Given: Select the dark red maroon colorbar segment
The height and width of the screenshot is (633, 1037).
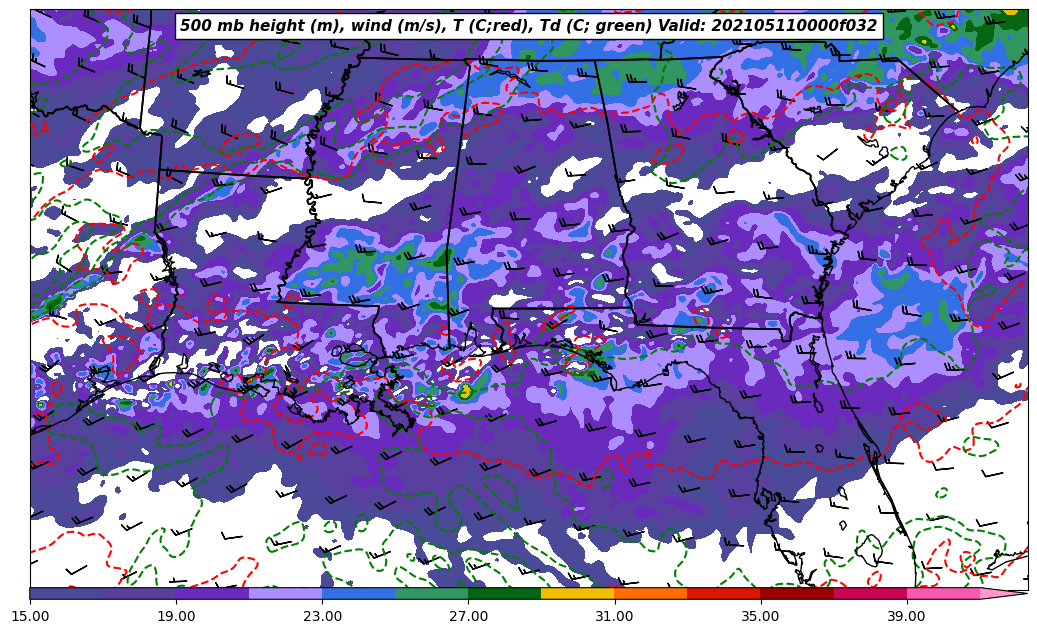Looking at the screenshot, I should 796,593.
